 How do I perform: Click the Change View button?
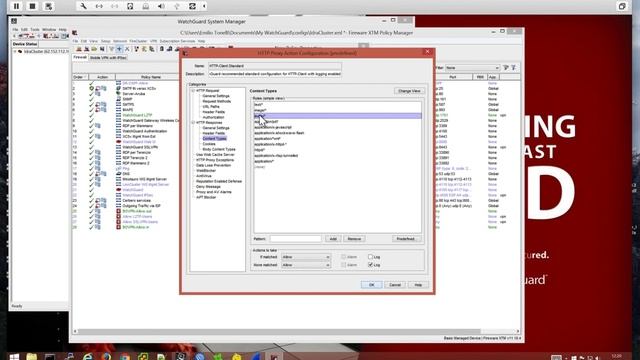coord(409,91)
